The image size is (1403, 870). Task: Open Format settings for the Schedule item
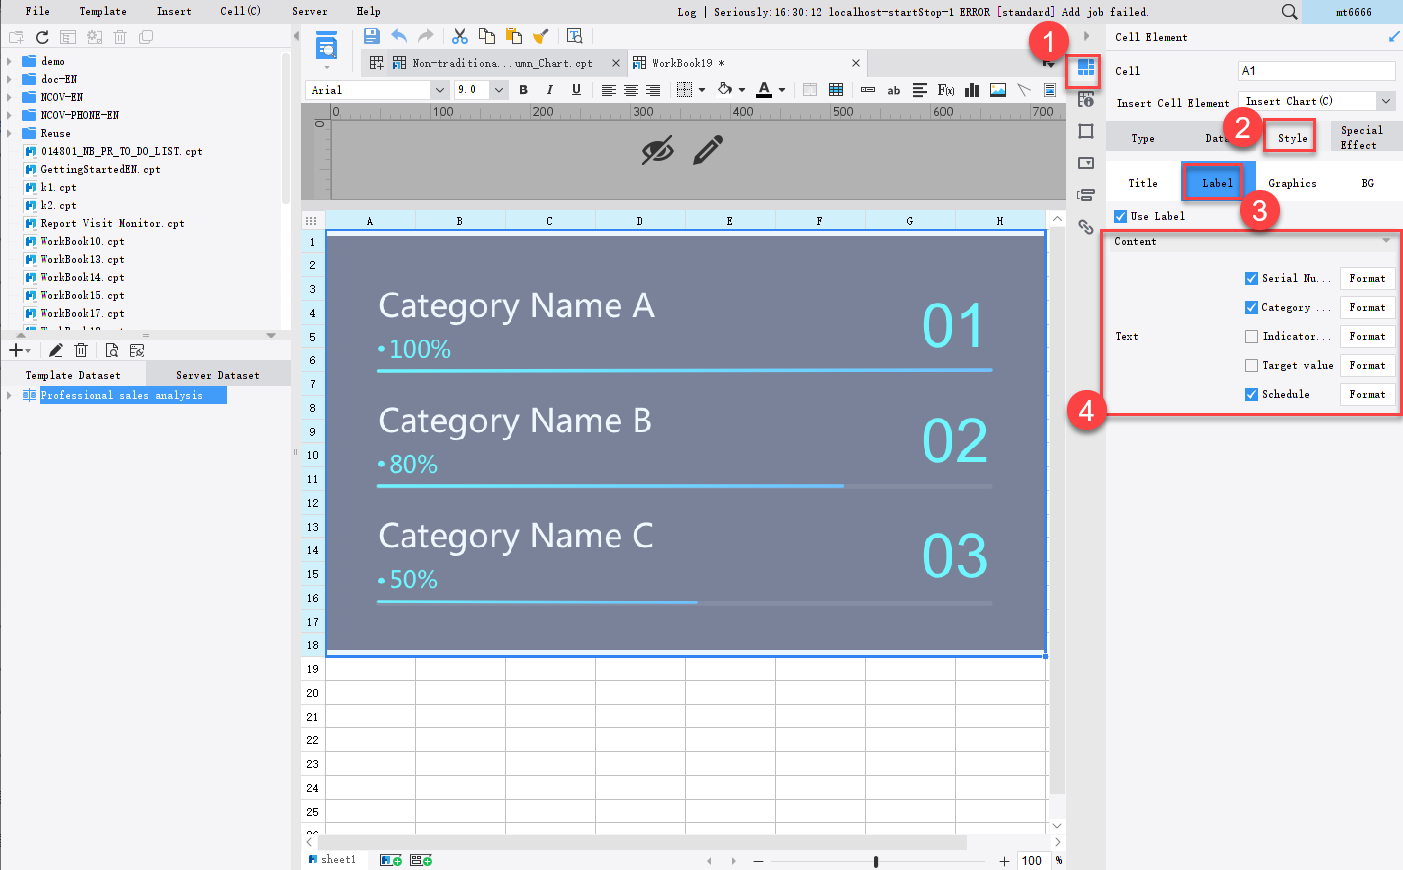click(1367, 394)
